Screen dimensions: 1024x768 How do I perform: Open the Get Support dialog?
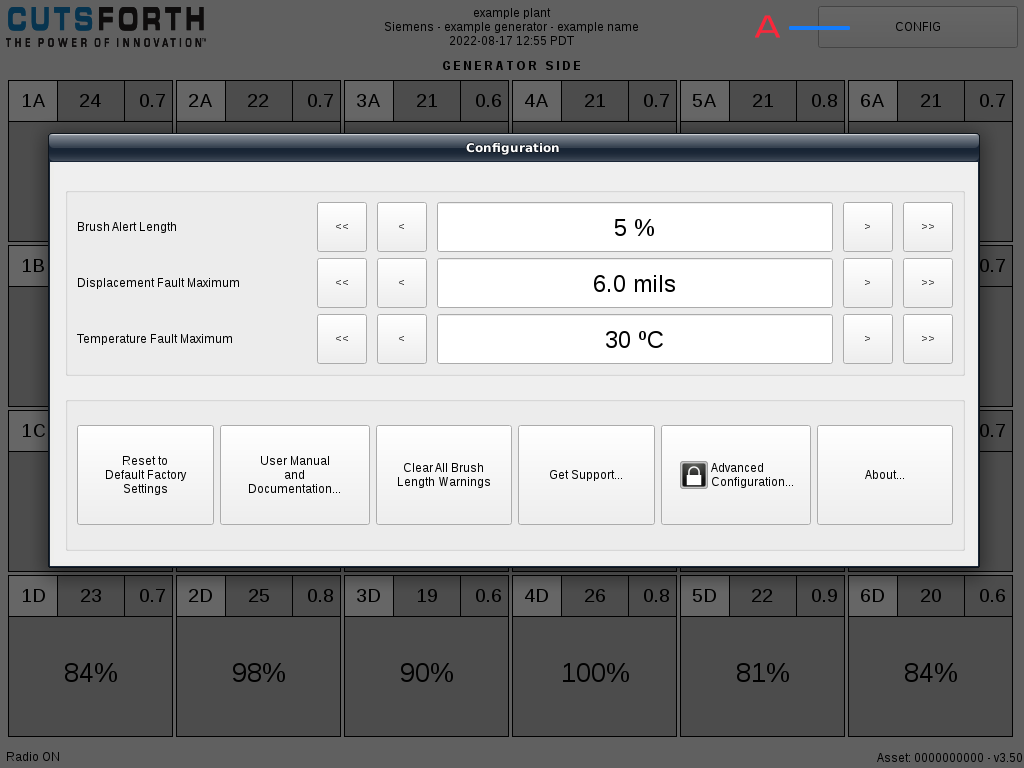click(586, 475)
